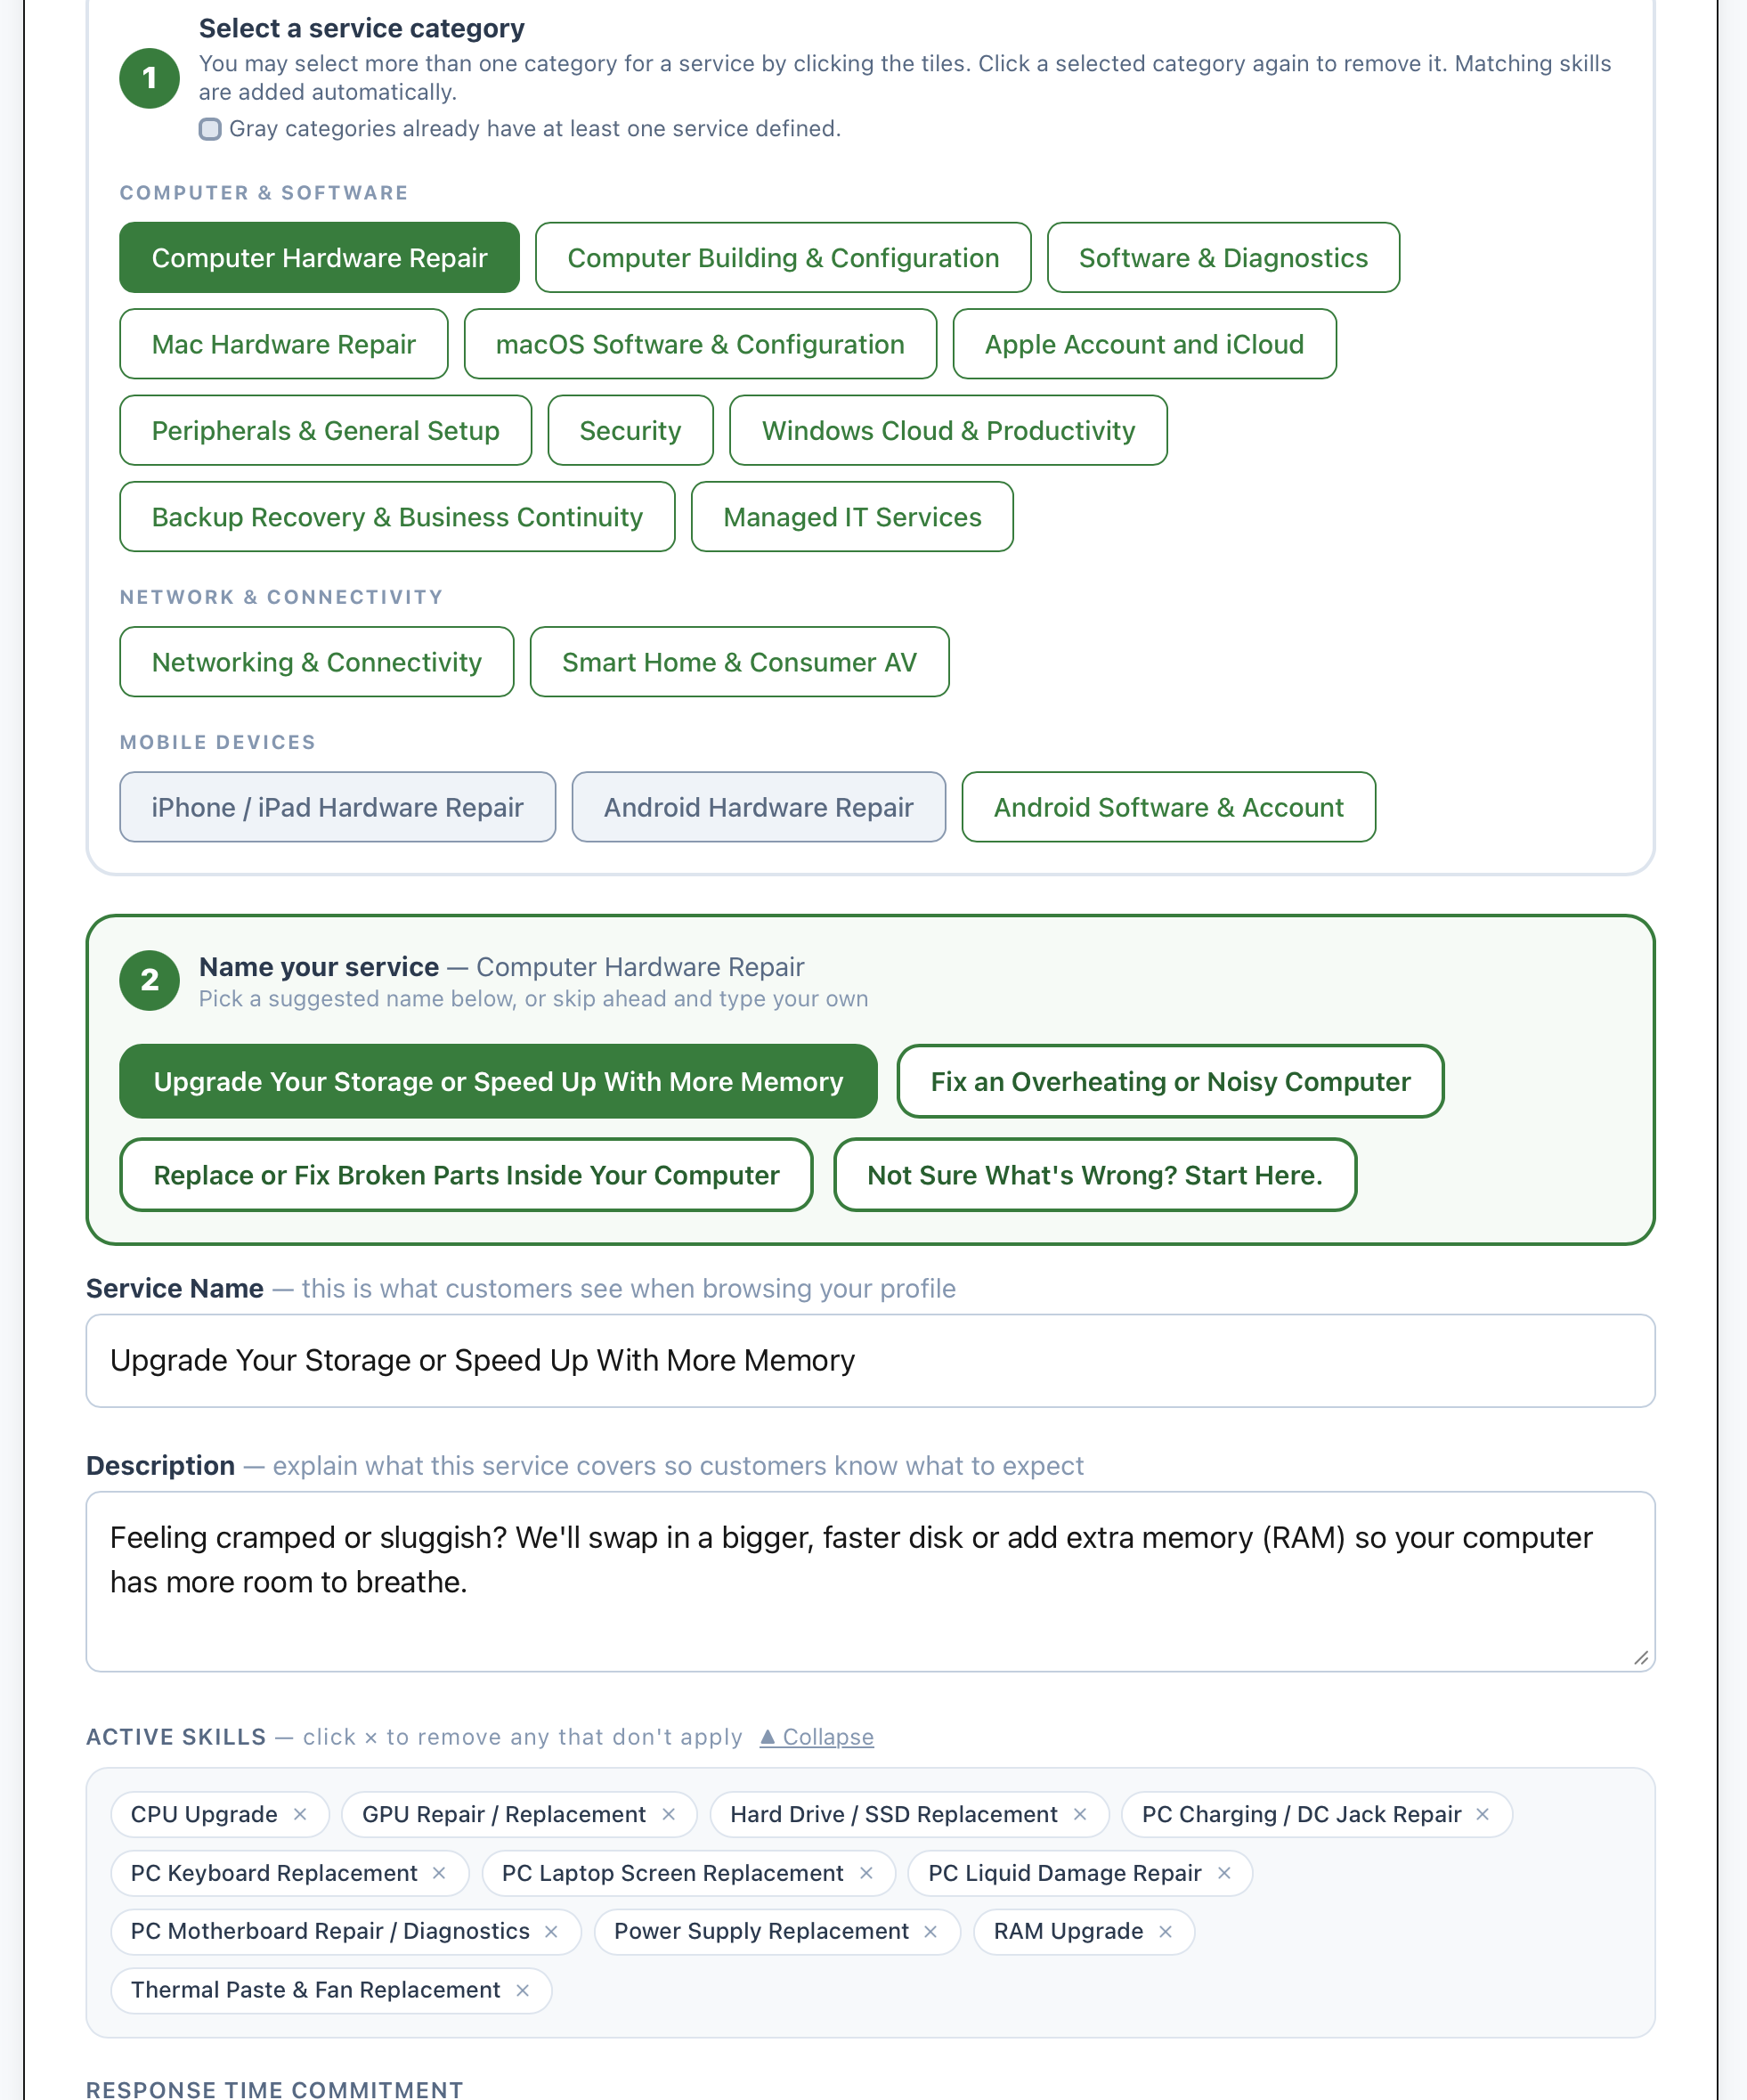The height and width of the screenshot is (2100, 1747).
Task: Select the iPhone / iPad Hardware Repair tile
Action: coord(337,807)
